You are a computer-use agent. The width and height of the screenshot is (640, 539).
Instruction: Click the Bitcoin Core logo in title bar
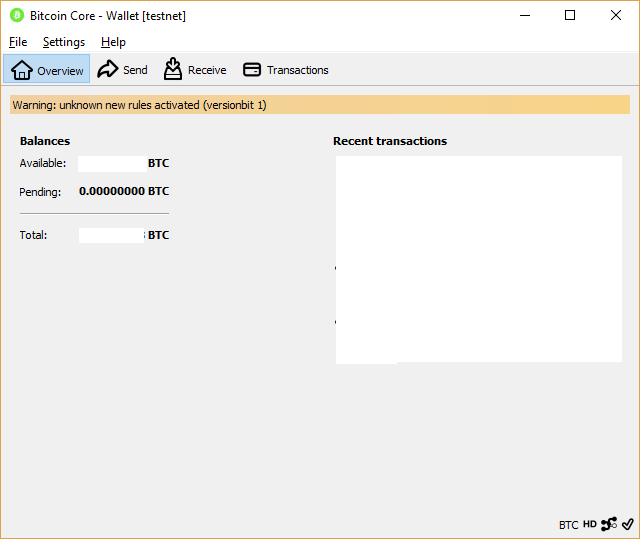[x=17, y=16]
